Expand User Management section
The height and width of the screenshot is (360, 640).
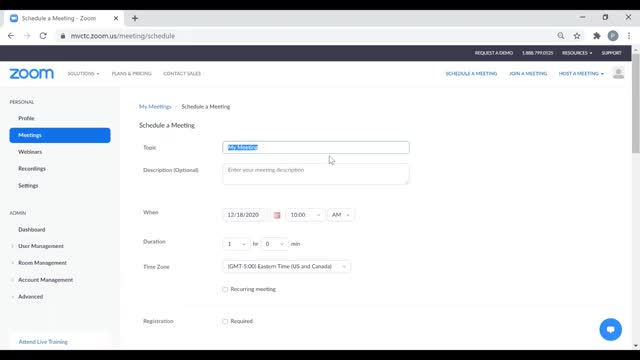point(41,246)
